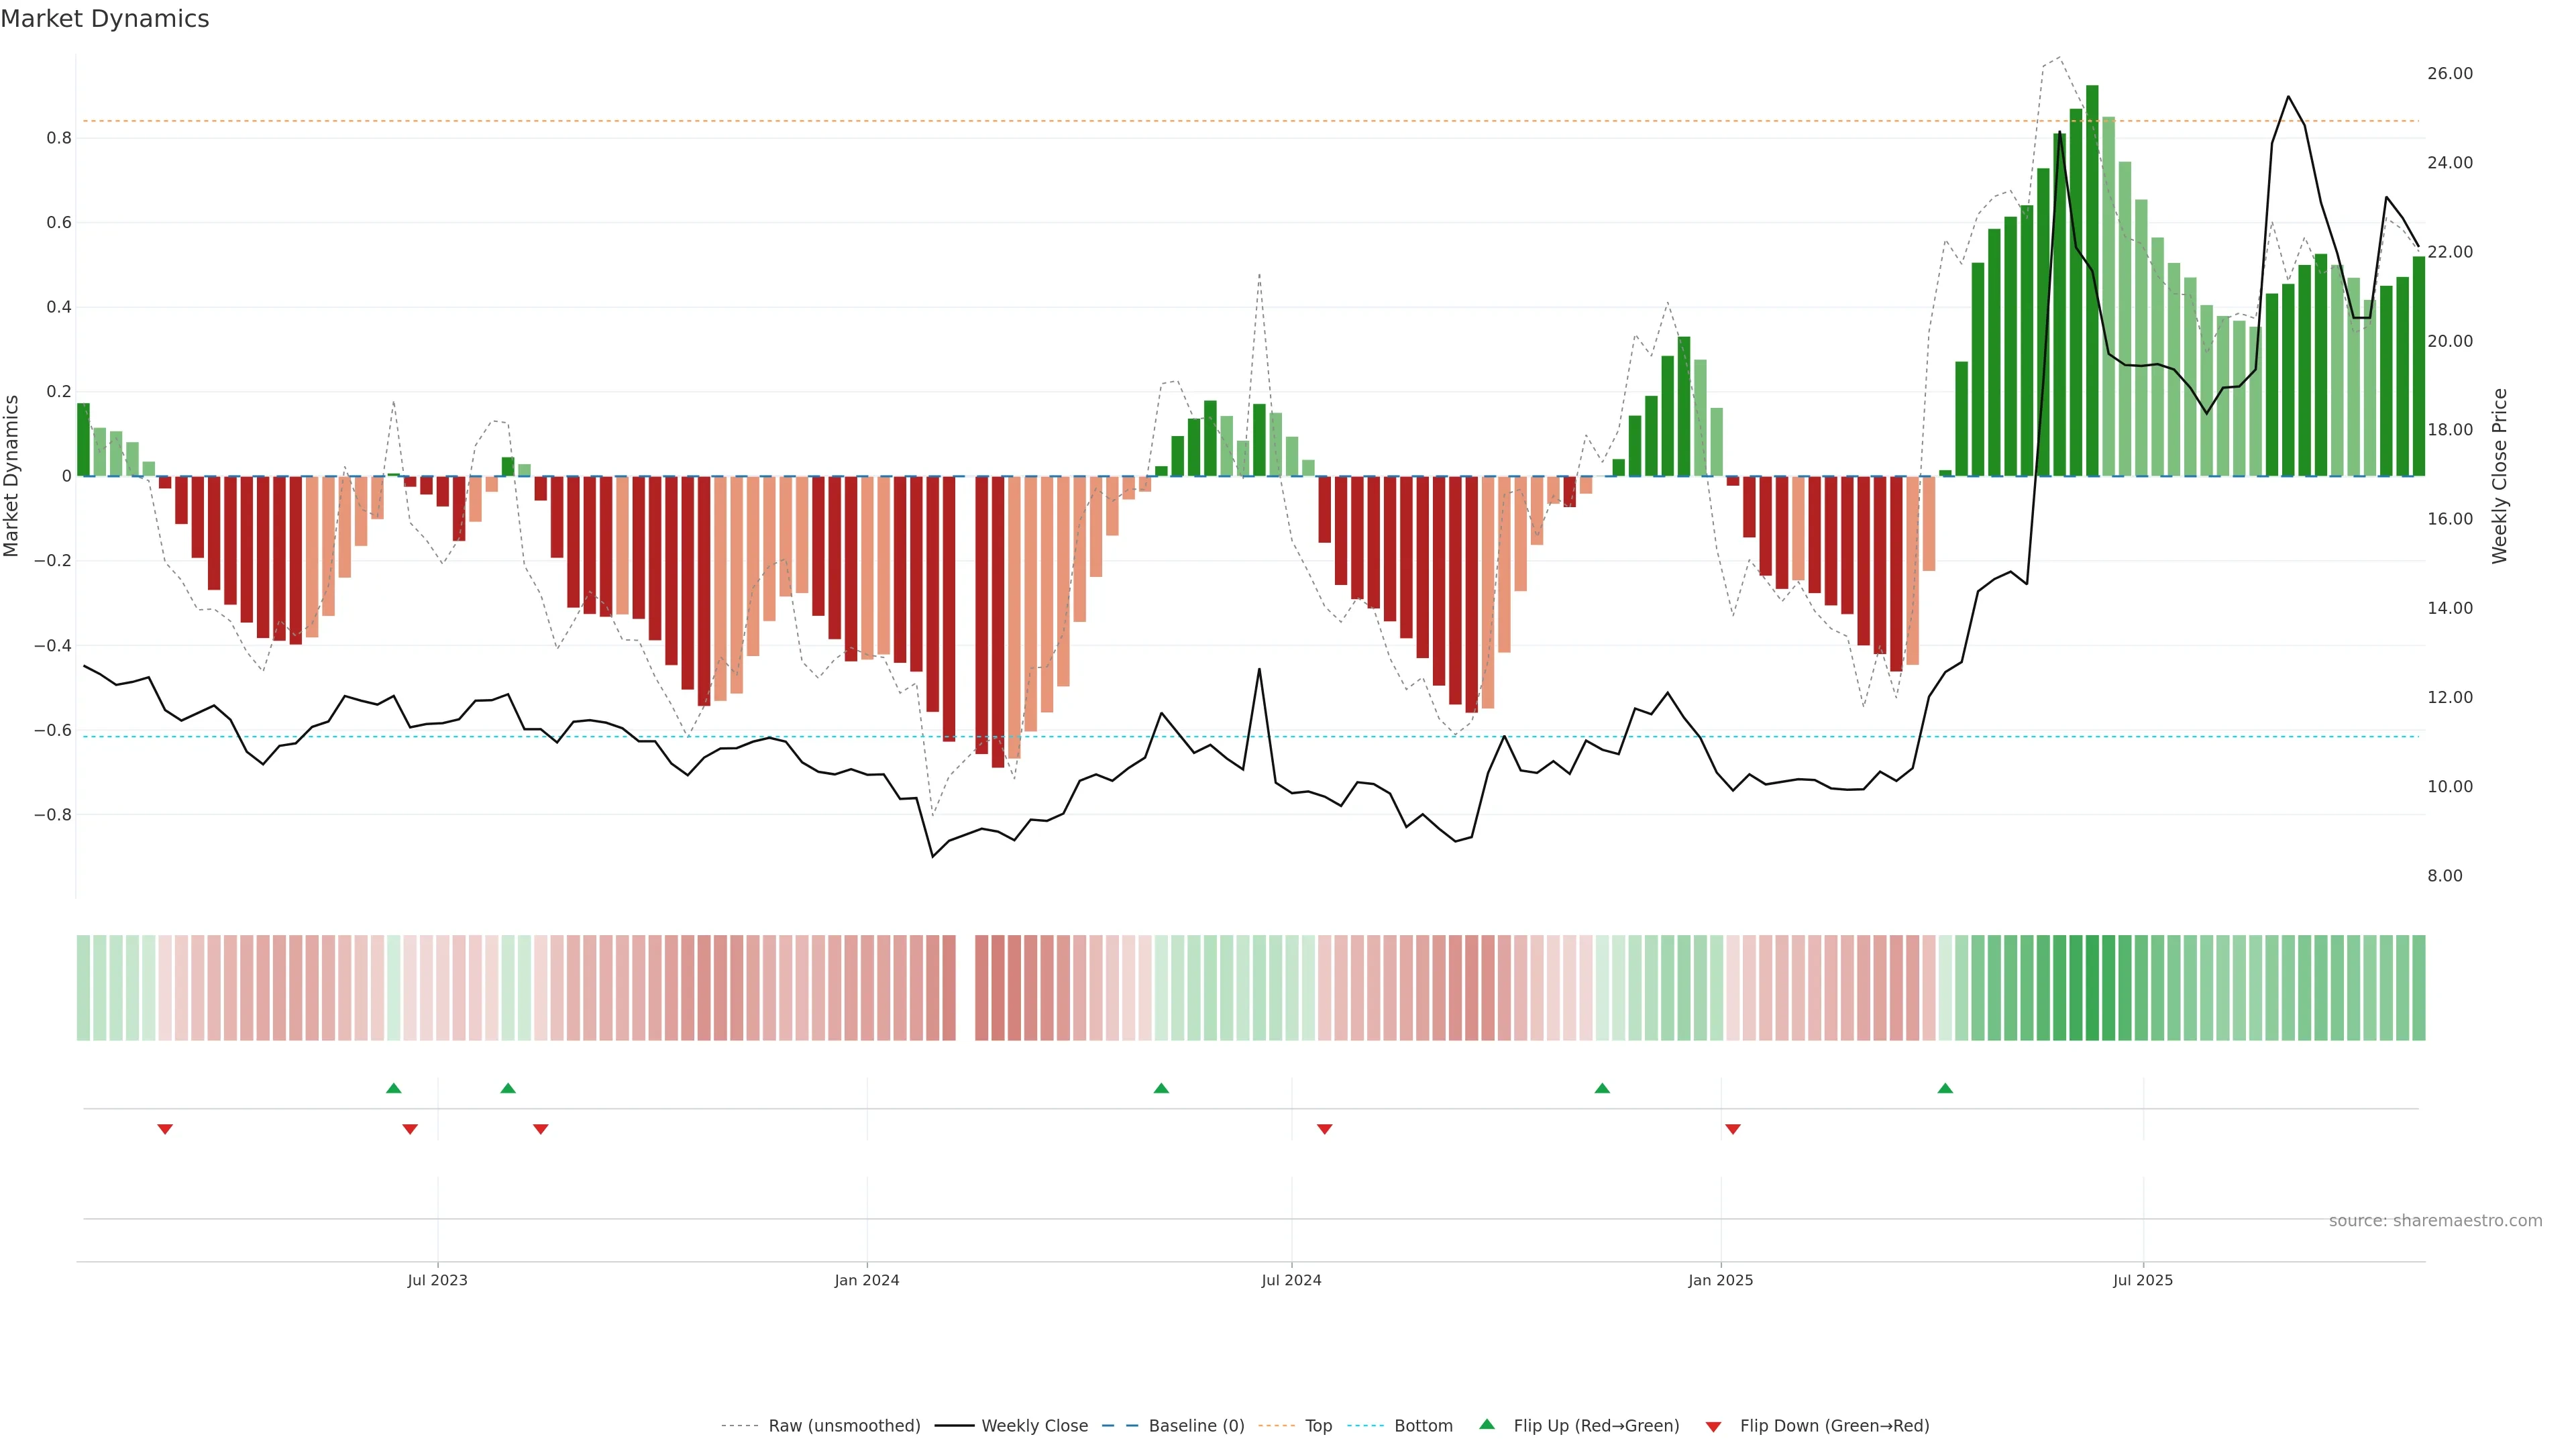Click the last green flip-up marker before Jul 2025
This screenshot has height=1449, width=2576.
[x=1945, y=1088]
